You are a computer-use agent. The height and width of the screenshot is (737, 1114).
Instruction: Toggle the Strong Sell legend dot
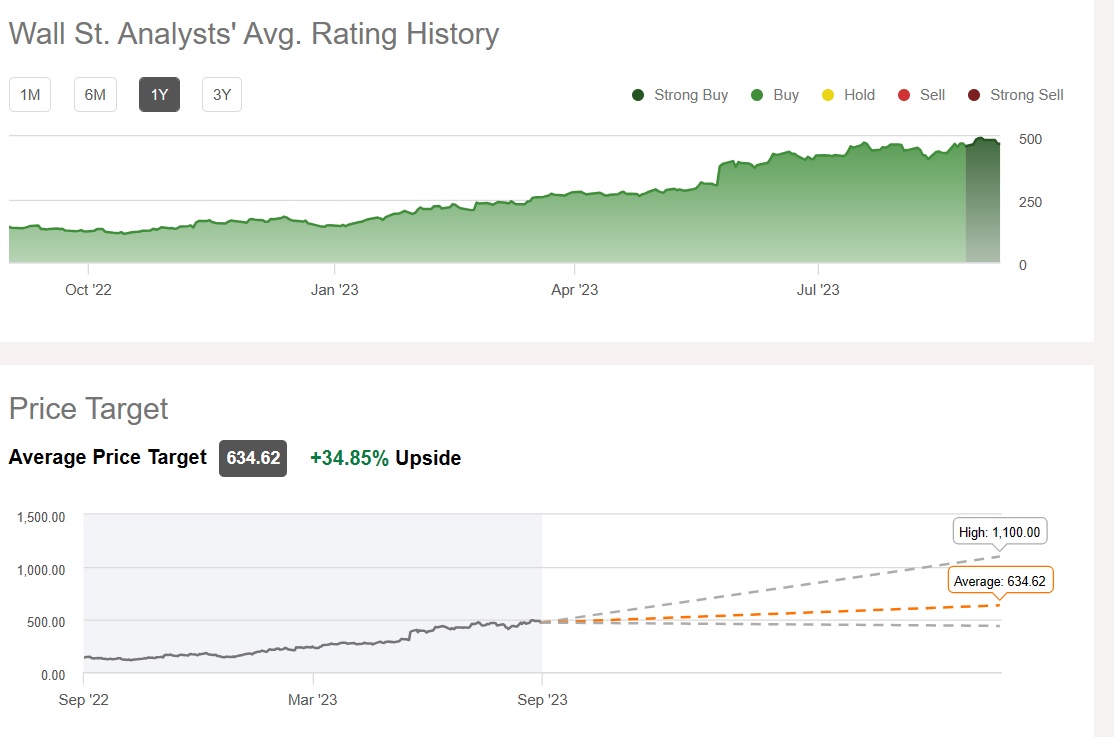tap(974, 95)
